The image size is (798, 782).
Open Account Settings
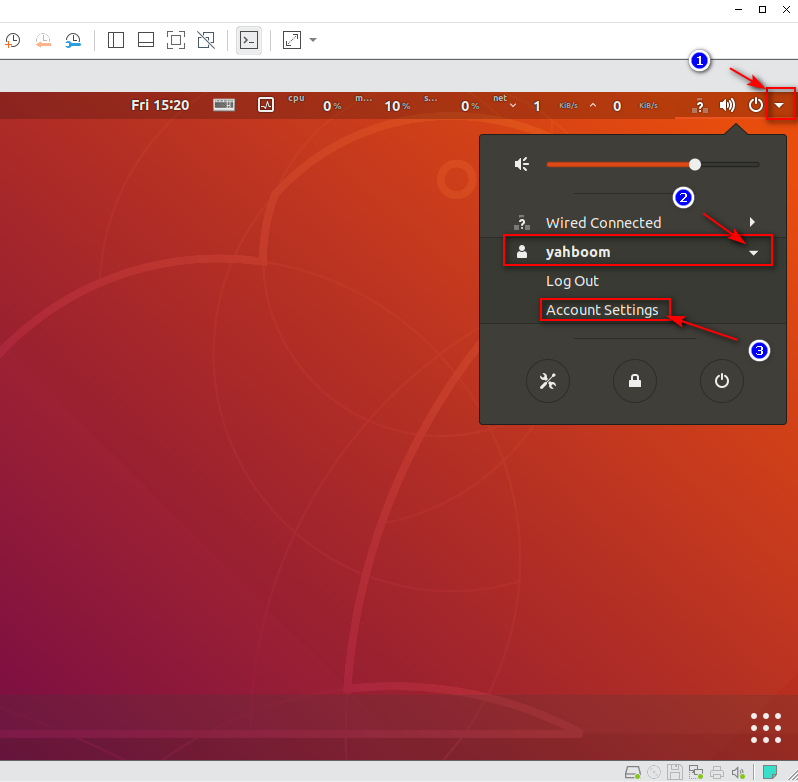(x=602, y=310)
